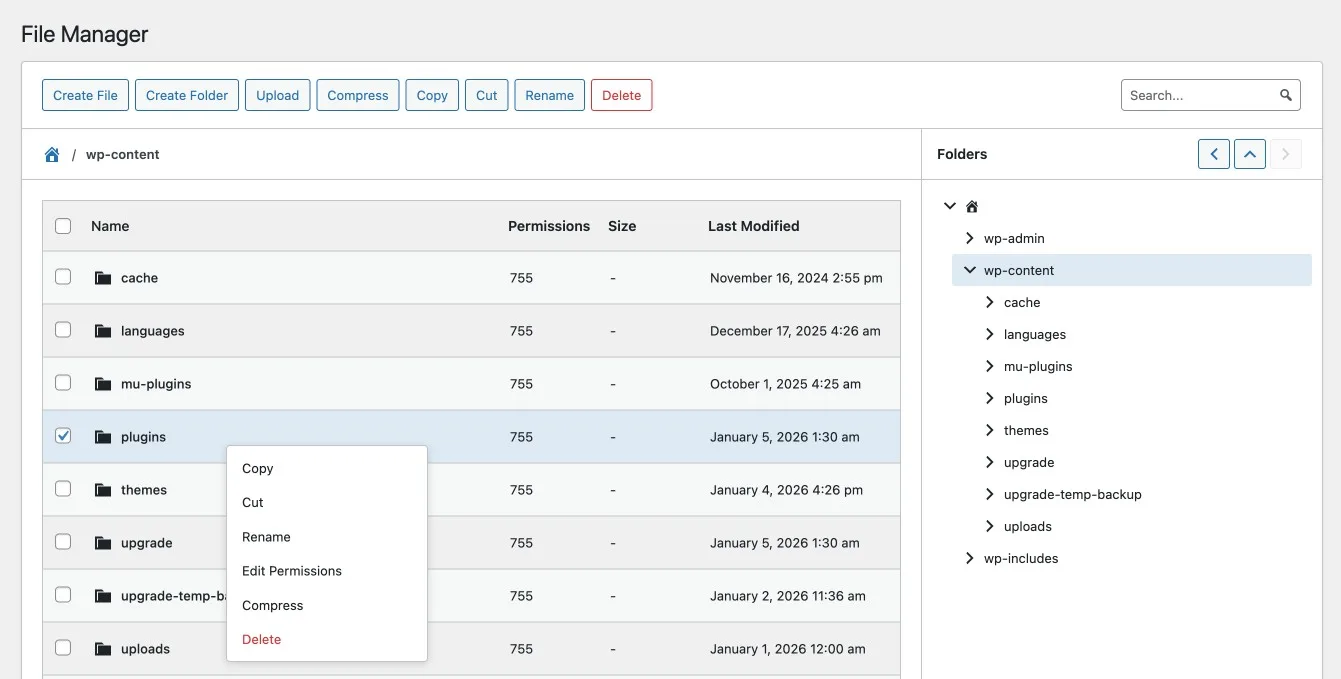Screen dimensions: 1341x679
Task: Collapse the wp-content tree node
Action: [x=969, y=270]
